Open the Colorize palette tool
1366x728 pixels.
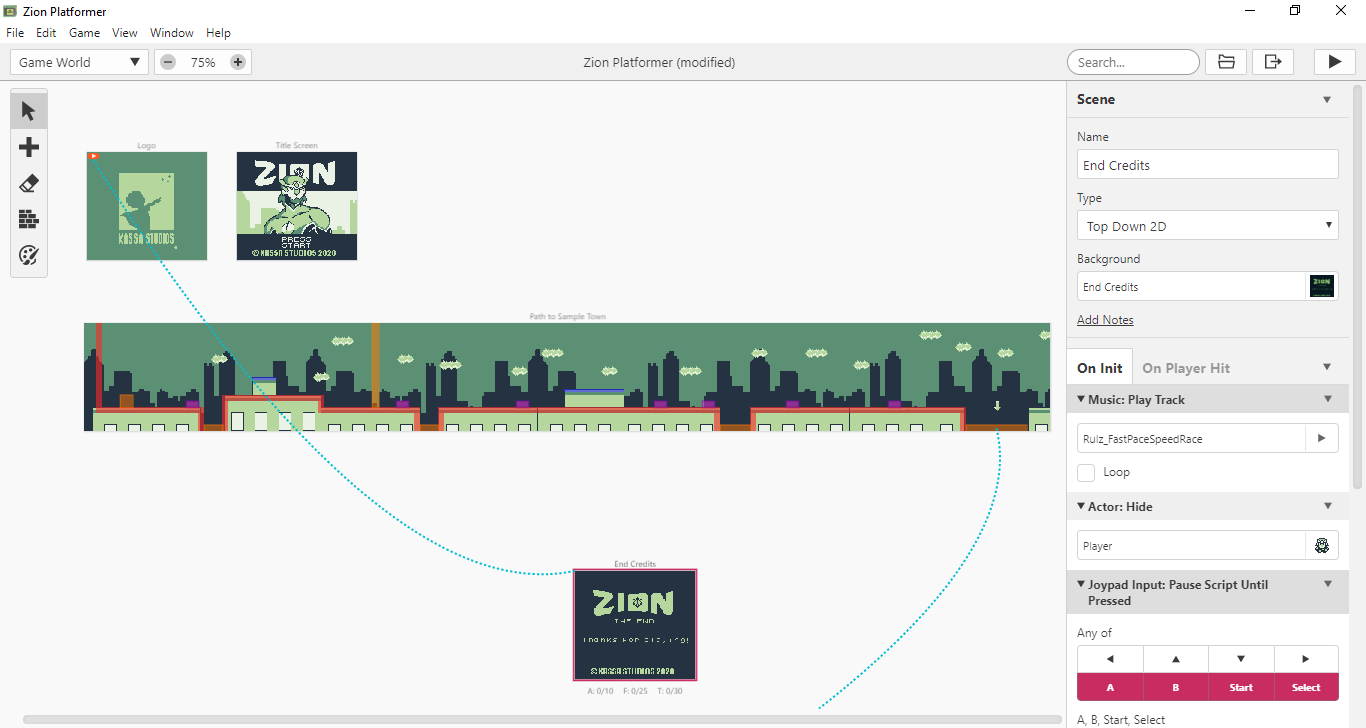coord(29,256)
